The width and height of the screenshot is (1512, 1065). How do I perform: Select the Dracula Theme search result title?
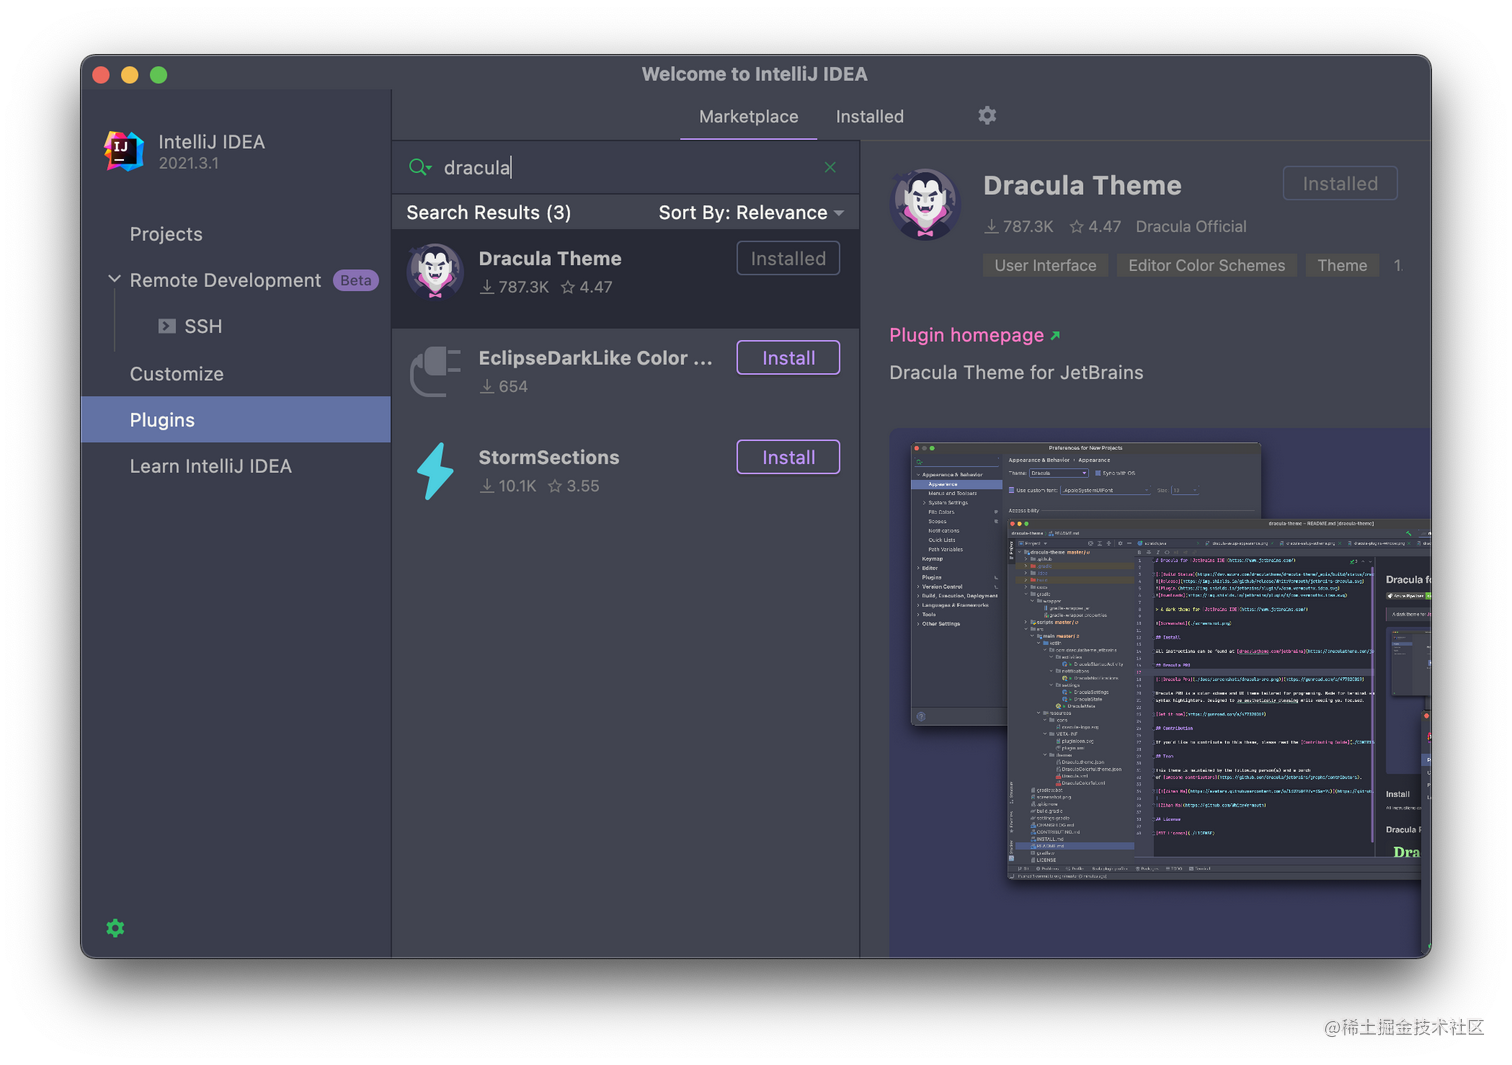(550, 258)
